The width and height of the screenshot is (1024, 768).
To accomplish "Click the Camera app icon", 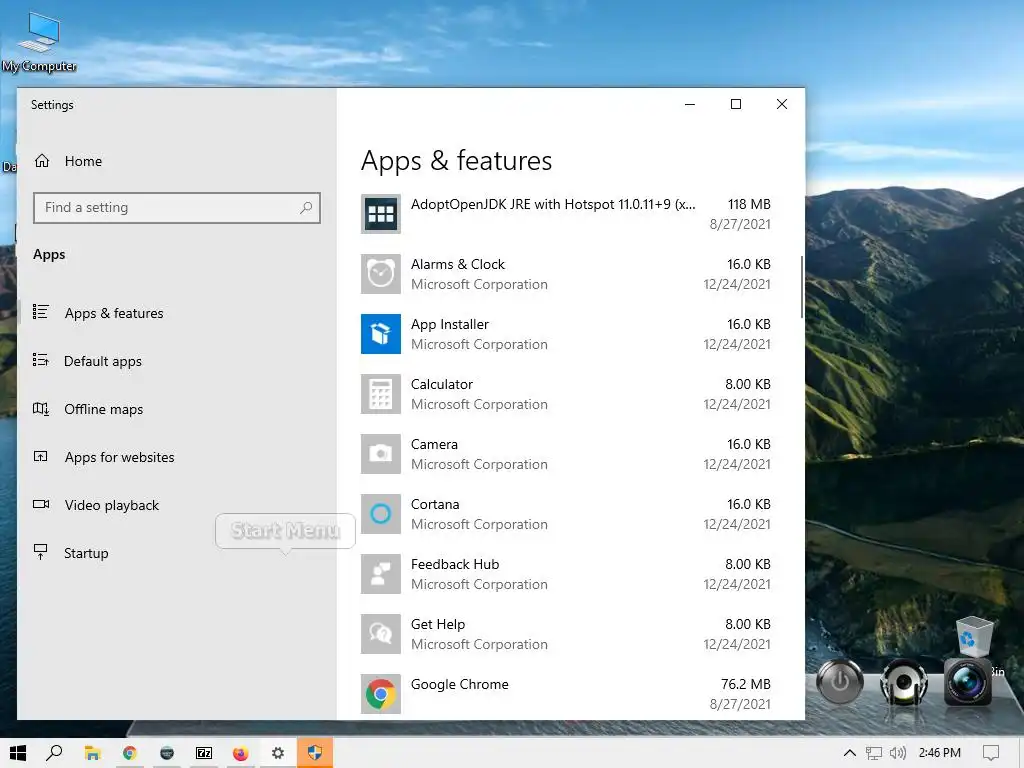I will [x=381, y=454].
